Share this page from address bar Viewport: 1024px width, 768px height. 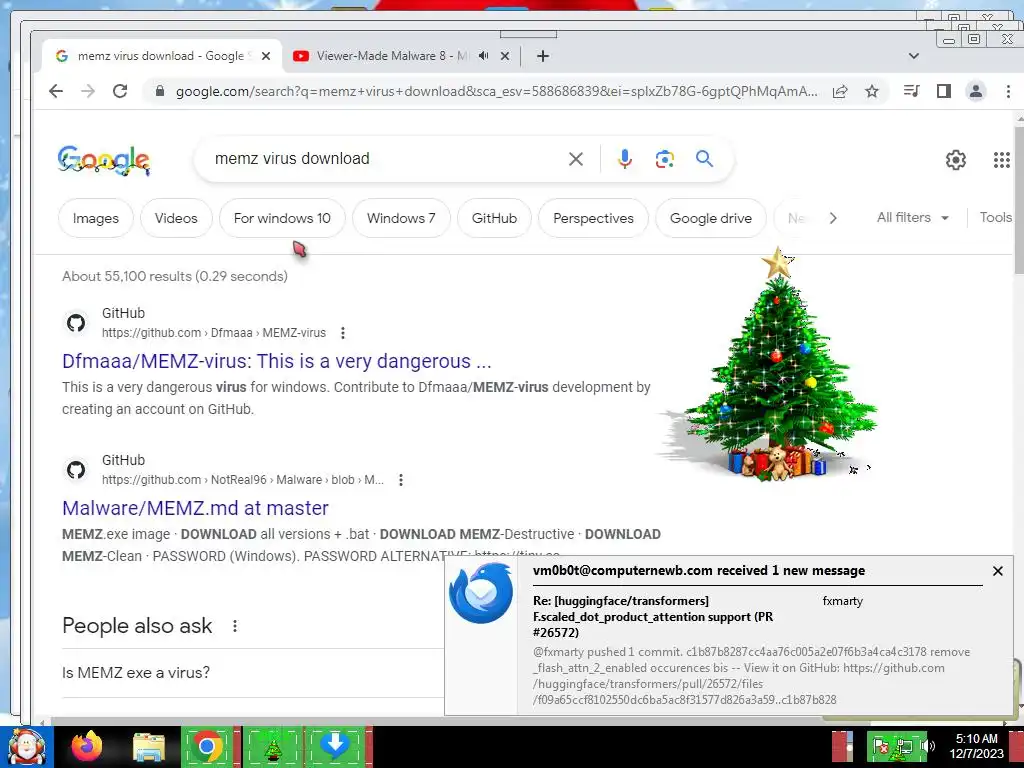[x=840, y=91]
